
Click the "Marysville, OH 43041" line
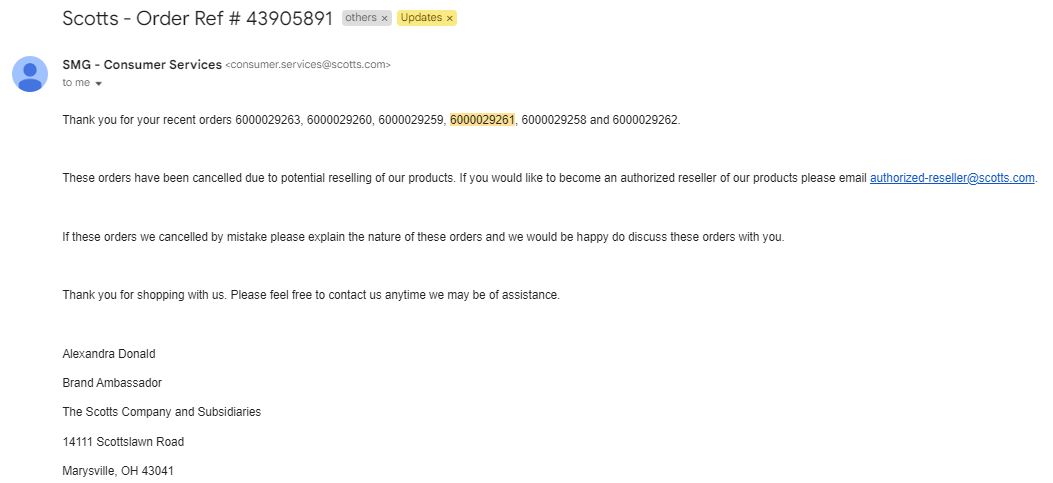pyautogui.click(x=118, y=471)
